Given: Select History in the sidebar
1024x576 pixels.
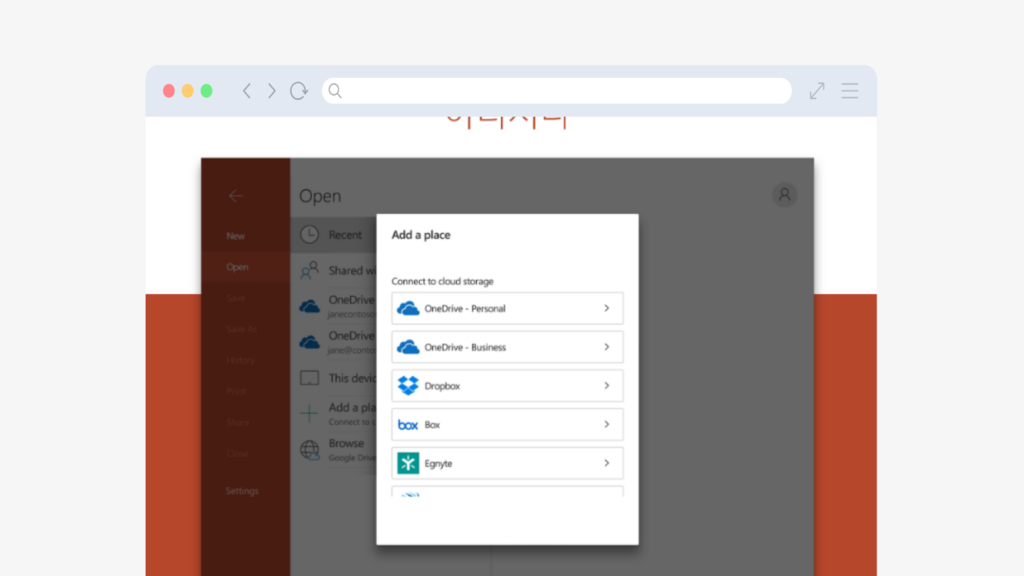Looking at the screenshot, I should (x=240, y=360).
